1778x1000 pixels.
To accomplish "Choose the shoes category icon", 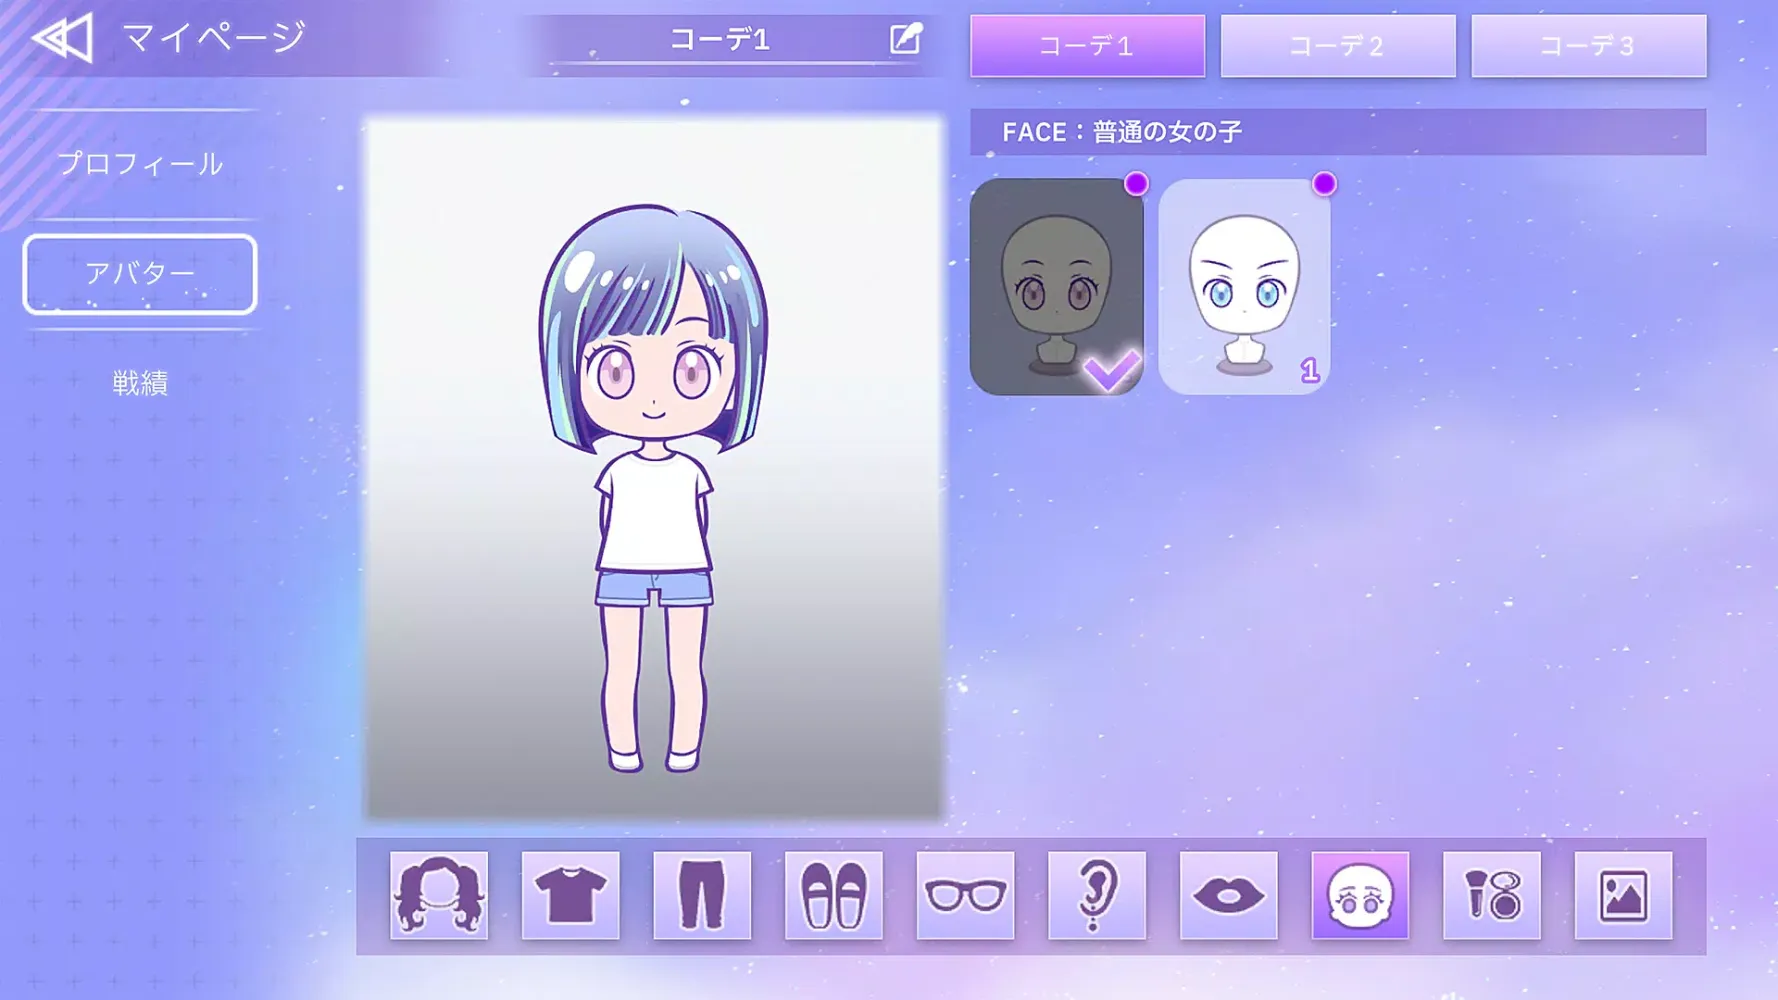I will coord(833,895).
